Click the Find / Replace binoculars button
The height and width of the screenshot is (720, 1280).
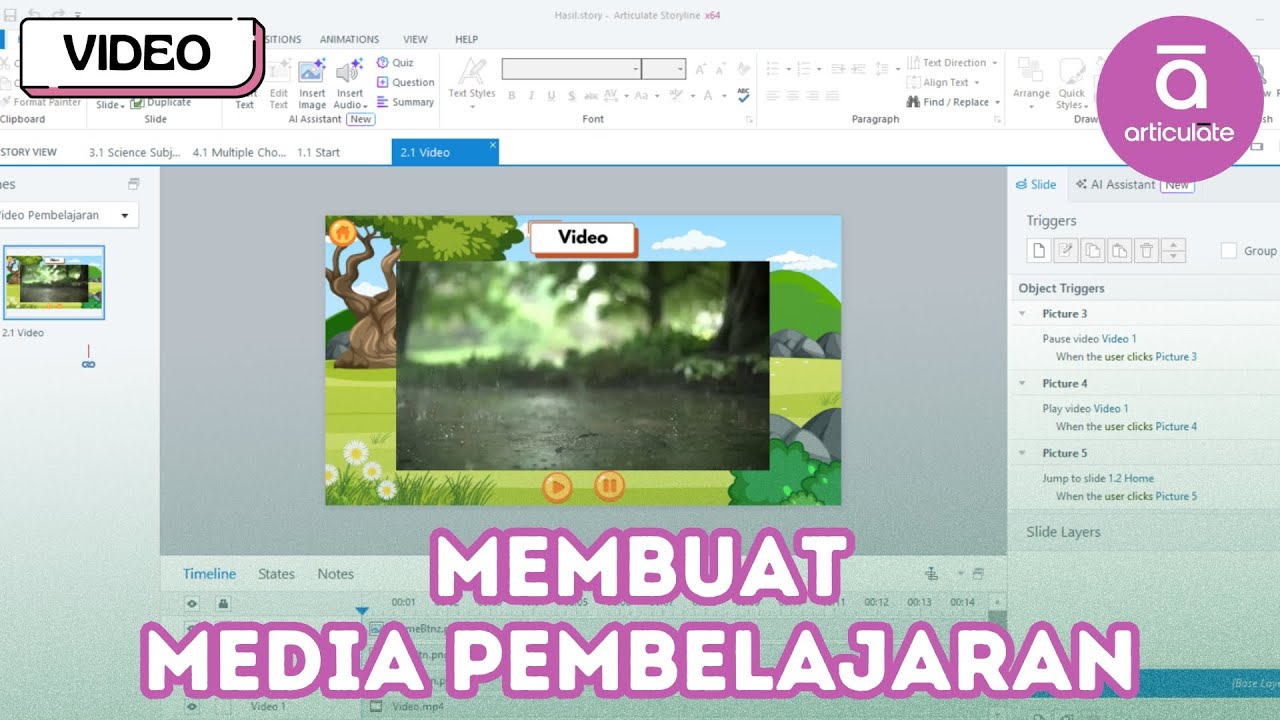953,102
